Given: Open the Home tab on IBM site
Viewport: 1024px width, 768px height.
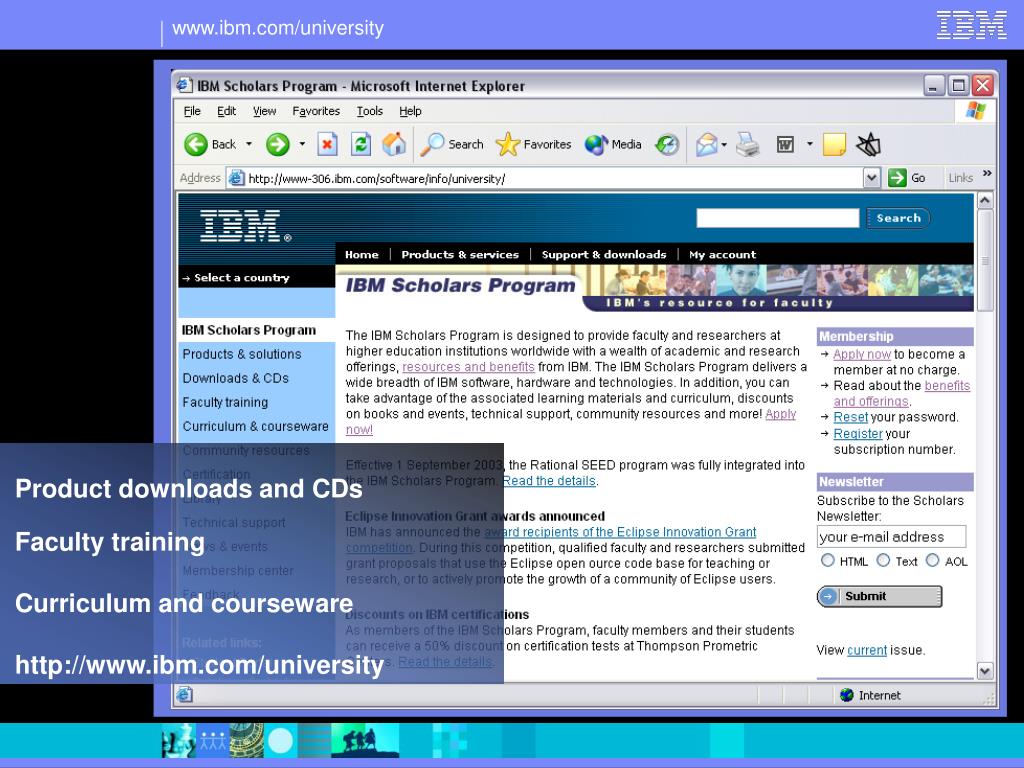Looking at the screenshot, I should tap(362, 254).
